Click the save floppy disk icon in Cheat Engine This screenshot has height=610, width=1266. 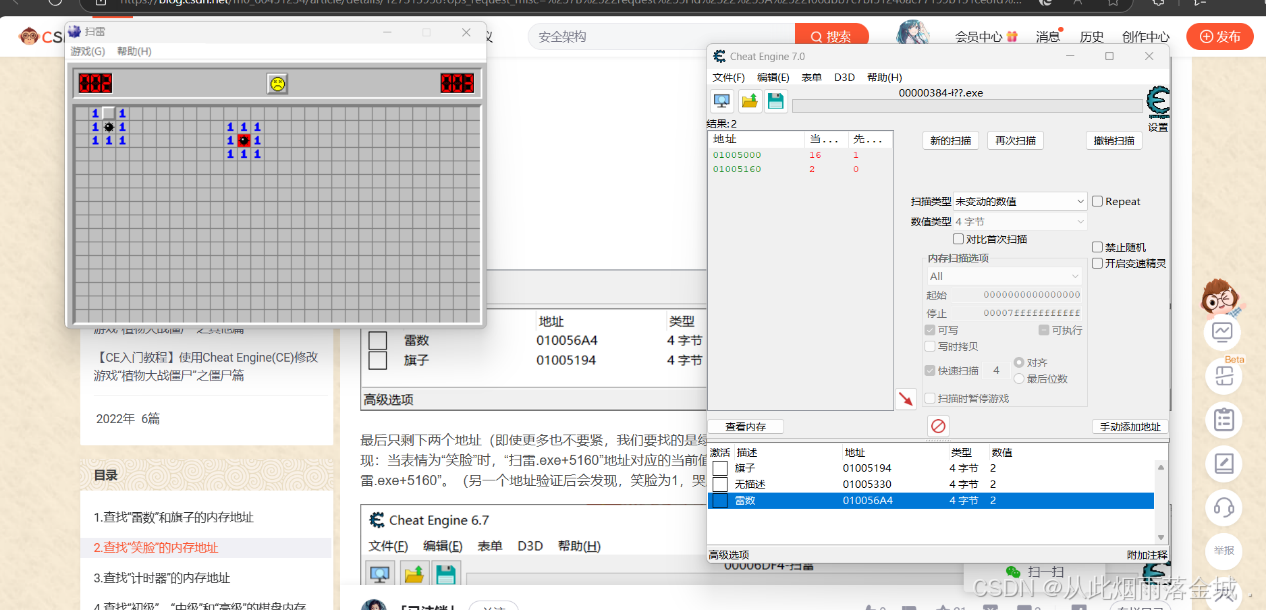coord(776,100)
